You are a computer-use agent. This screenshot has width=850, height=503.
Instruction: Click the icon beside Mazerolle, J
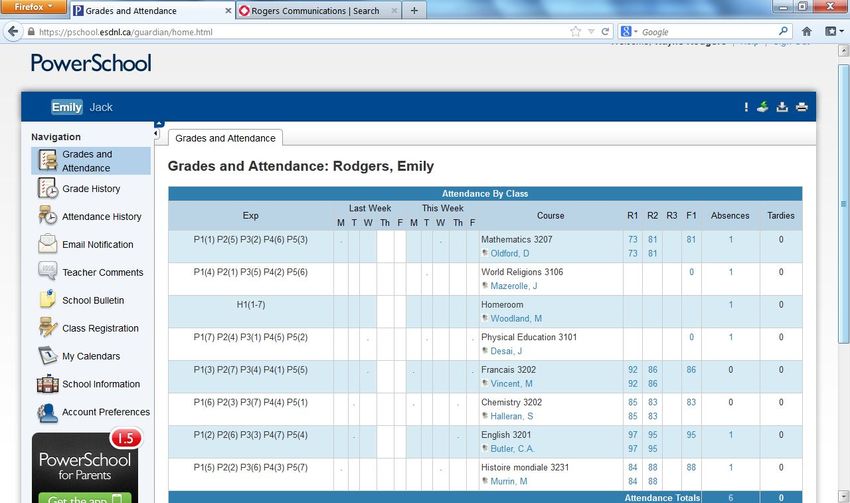pos(485,285)
